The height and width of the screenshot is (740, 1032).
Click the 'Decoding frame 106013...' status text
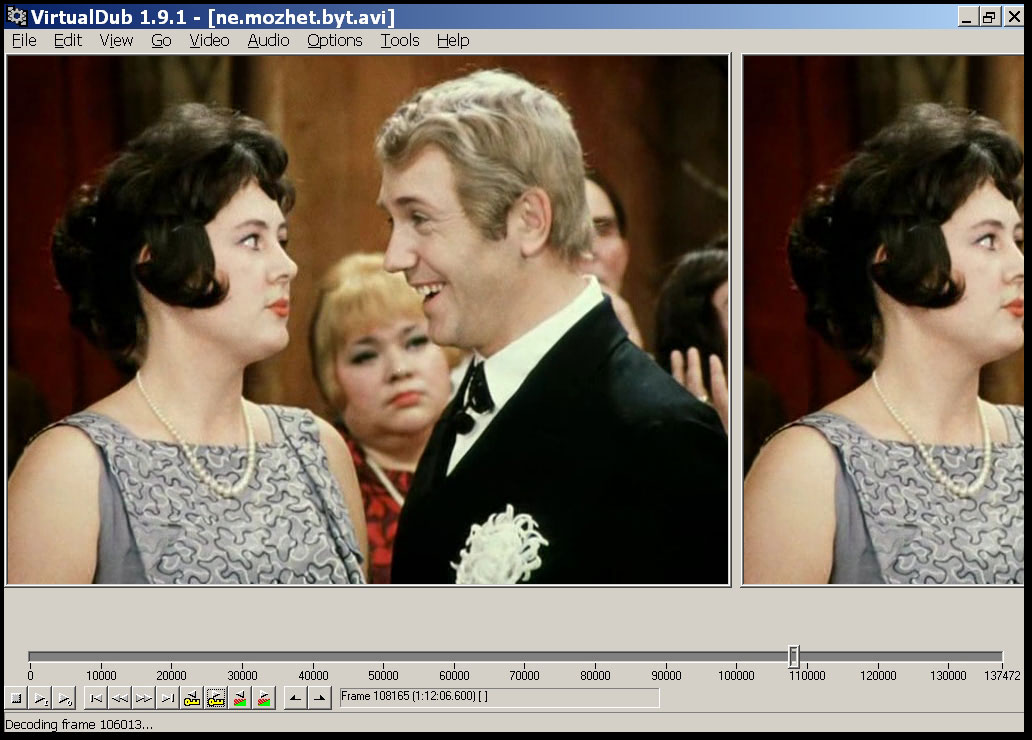point(79,724)
